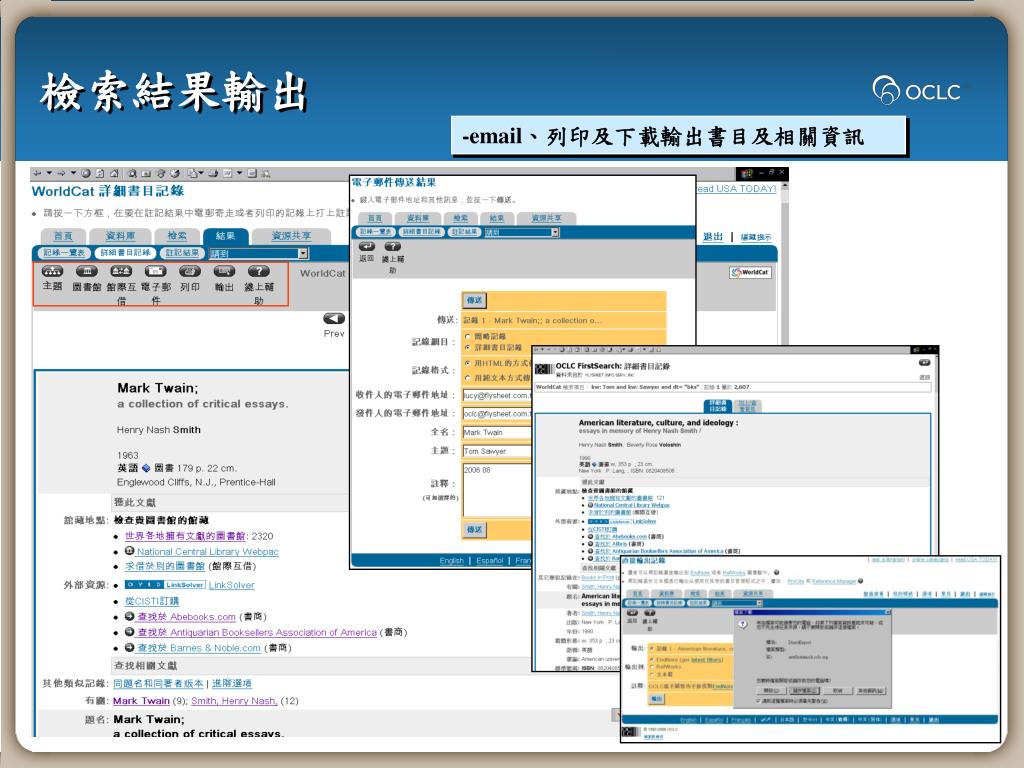Screen dimensions: 1024x768
Task: Click the WorldCat logo badge
Action: point(750,272)
